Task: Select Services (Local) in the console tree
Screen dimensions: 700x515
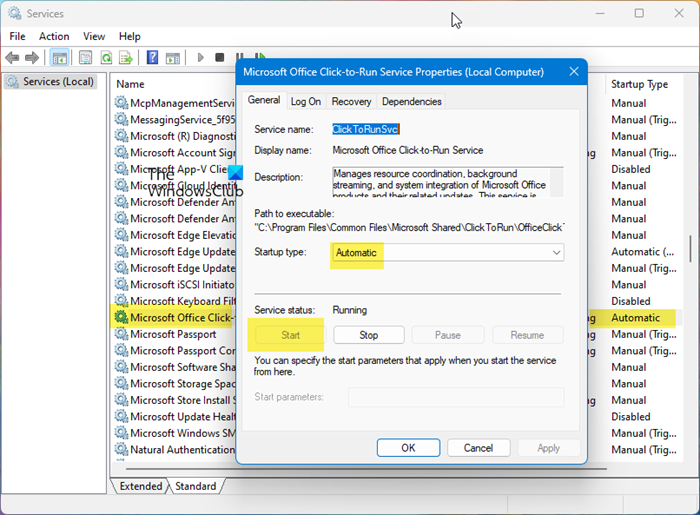Action: click(50, 82)
